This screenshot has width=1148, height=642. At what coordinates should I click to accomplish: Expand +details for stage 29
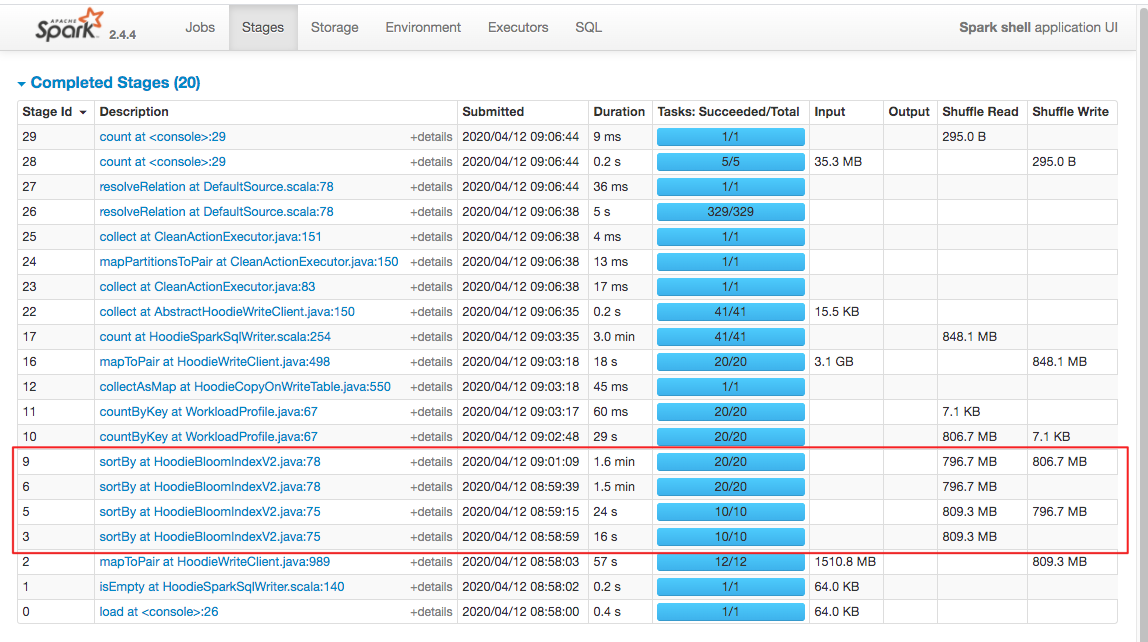pos(430,137)
